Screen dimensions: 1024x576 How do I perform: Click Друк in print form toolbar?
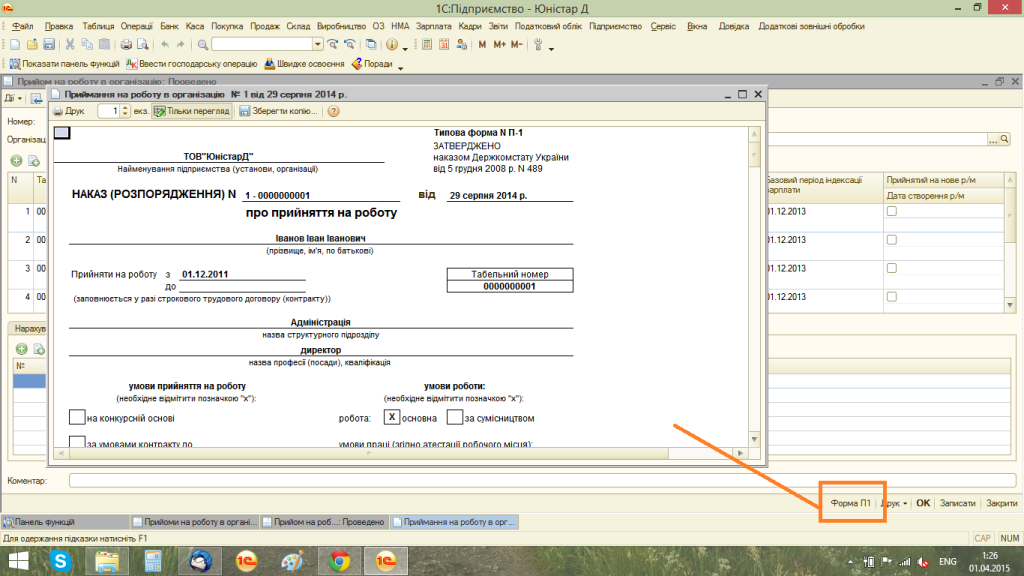click(69, 111)
